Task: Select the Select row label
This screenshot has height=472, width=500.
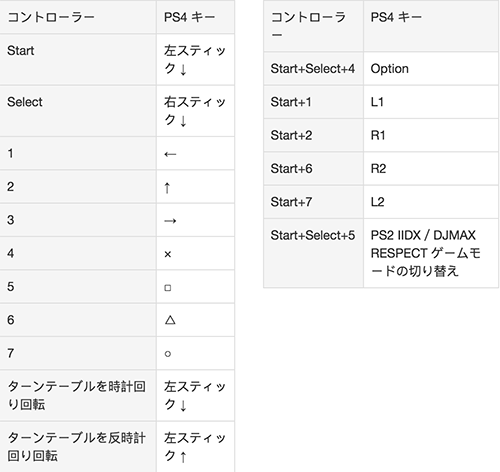Action: pos(25,102)
